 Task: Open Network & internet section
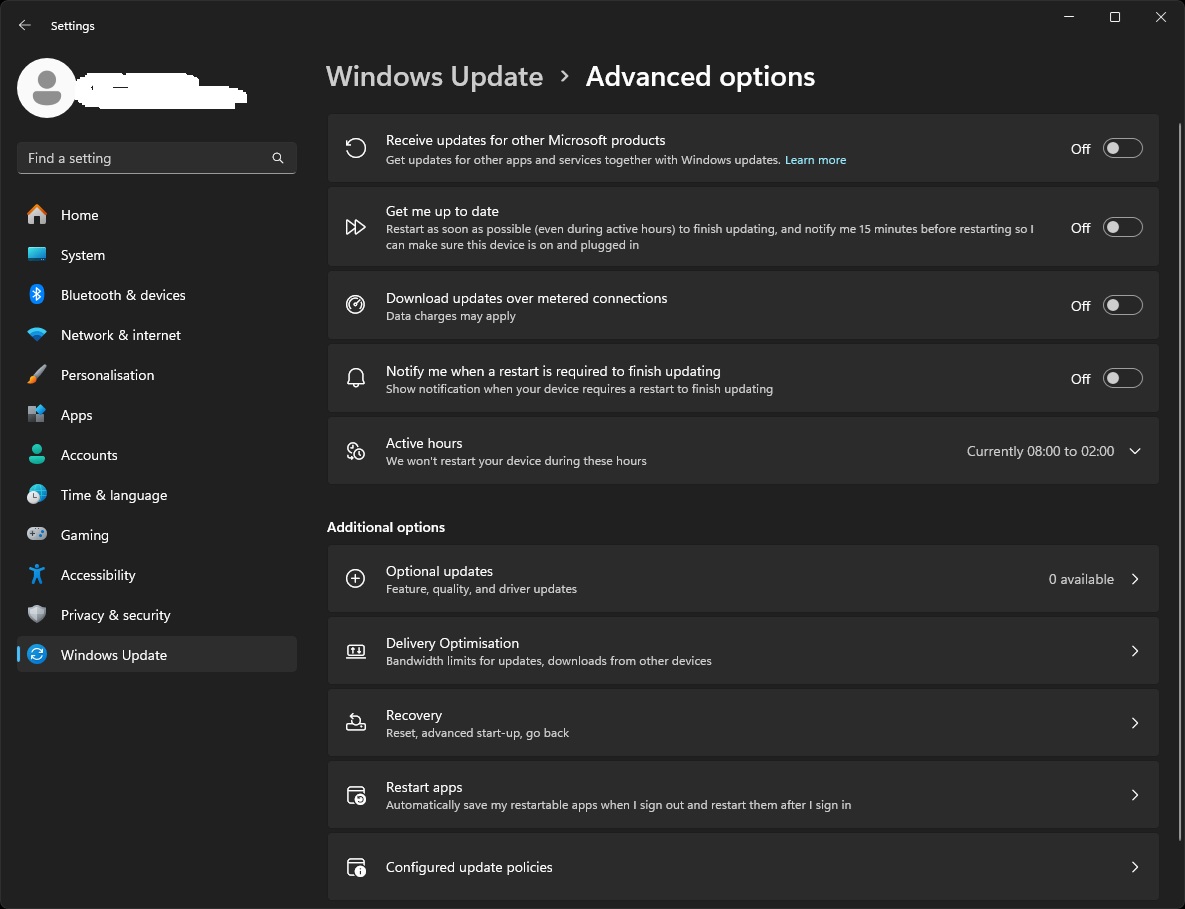pyautogui.click(x=156, y=335)
